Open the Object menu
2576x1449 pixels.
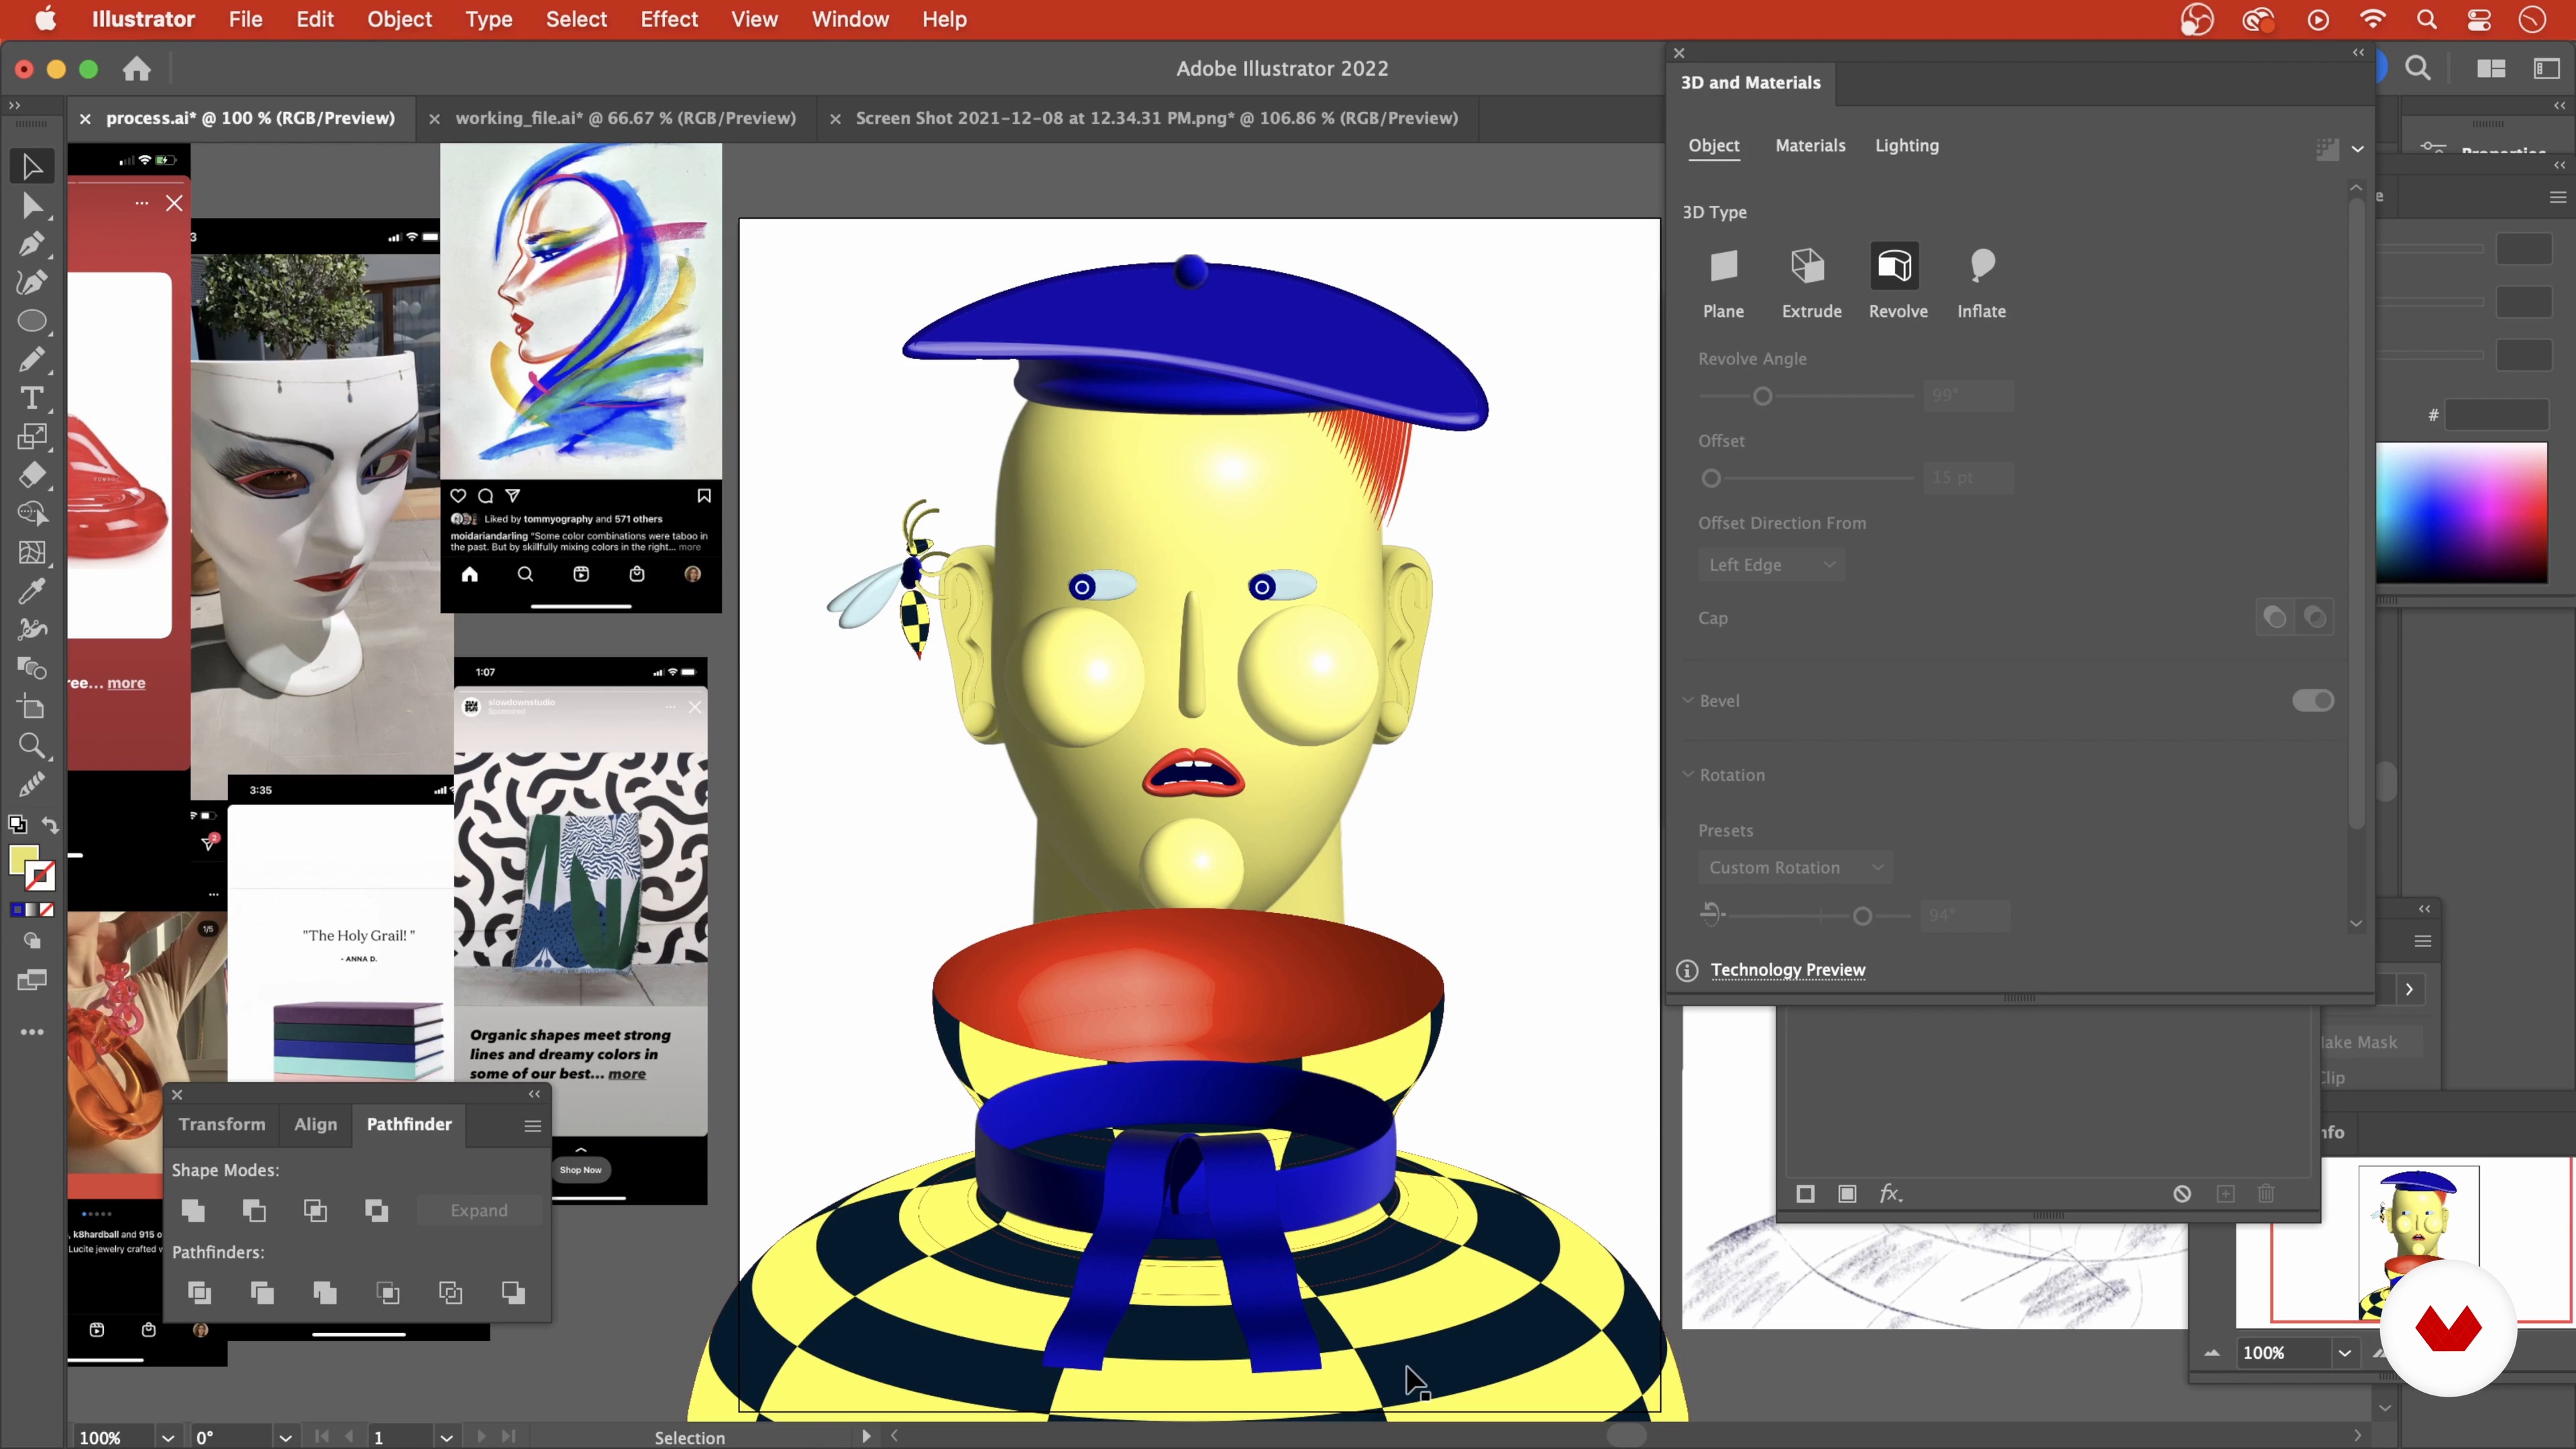click(x=399, y=19)
